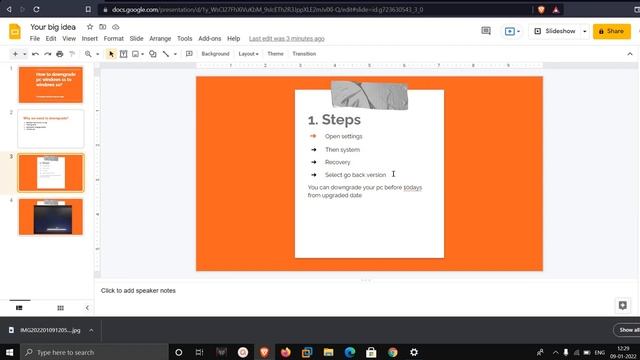Select the Paint format tool

tap(72, 54)
